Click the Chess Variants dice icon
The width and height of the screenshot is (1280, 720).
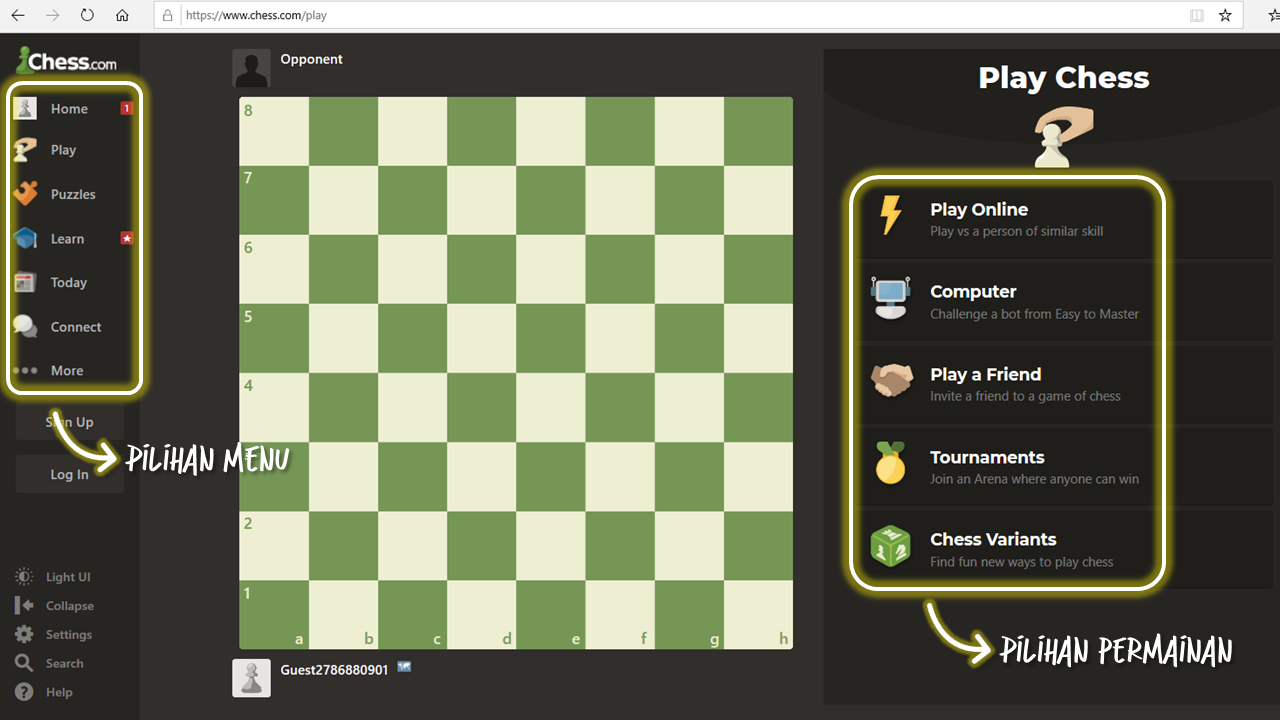point(891,546)
